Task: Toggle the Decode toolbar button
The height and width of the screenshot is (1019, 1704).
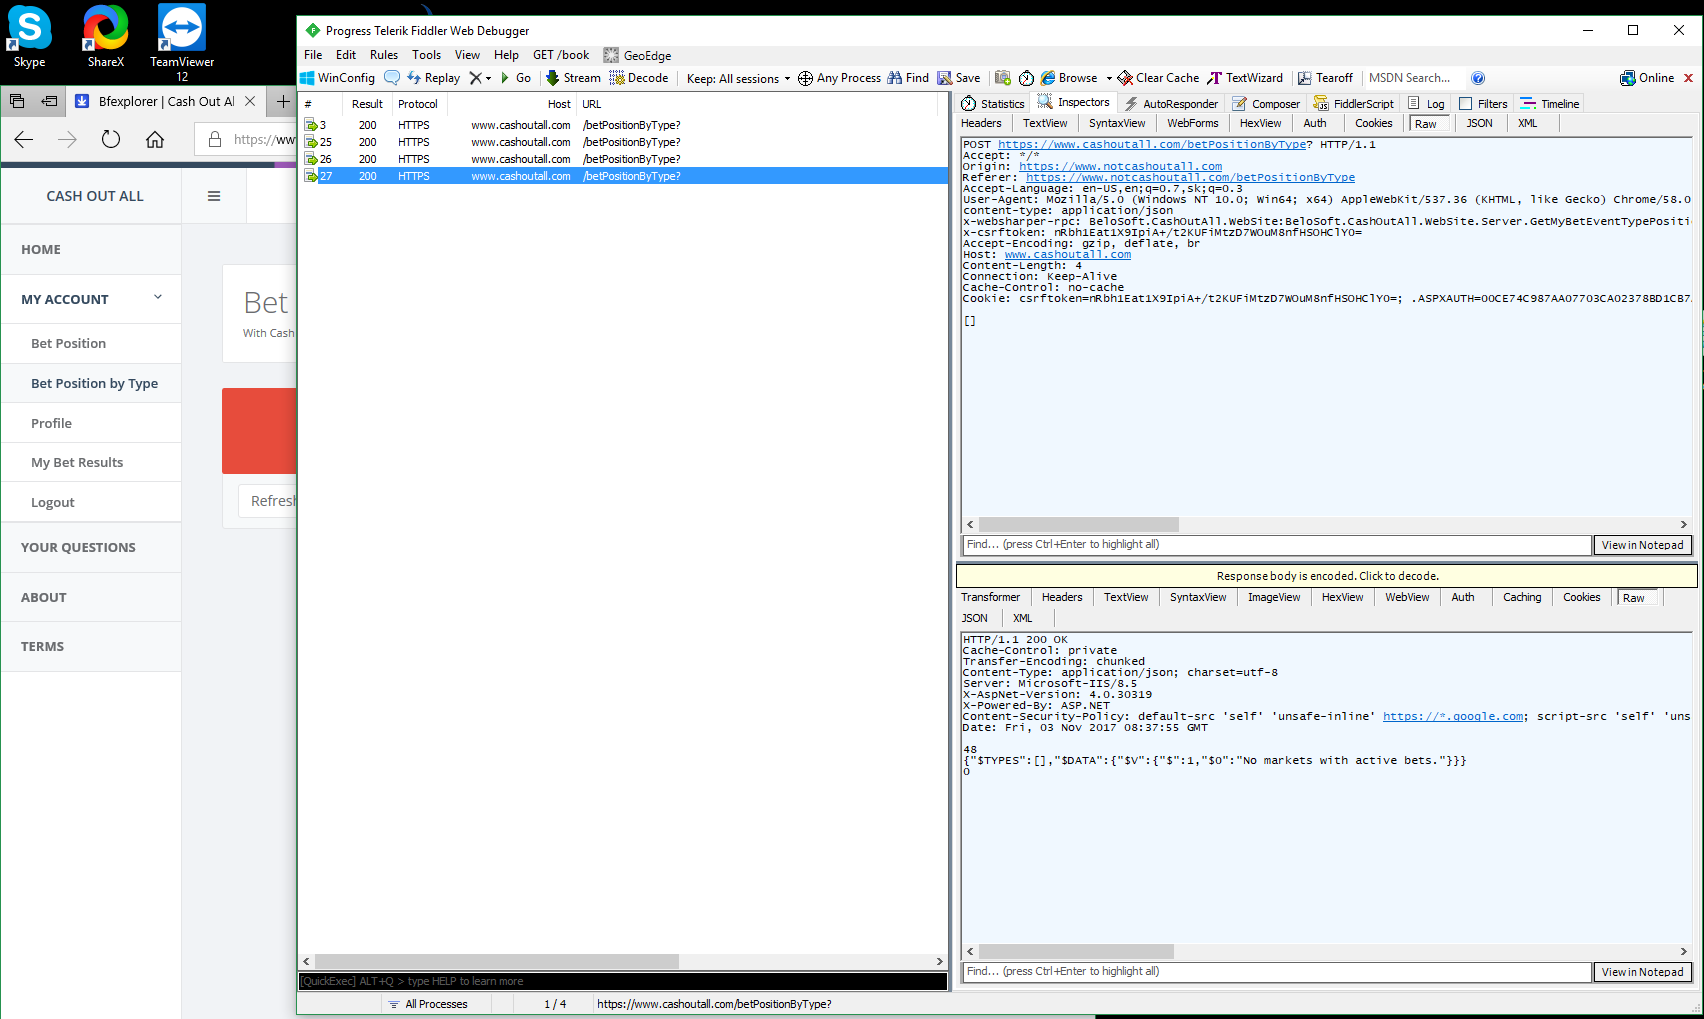Action: tap(638, 78)
